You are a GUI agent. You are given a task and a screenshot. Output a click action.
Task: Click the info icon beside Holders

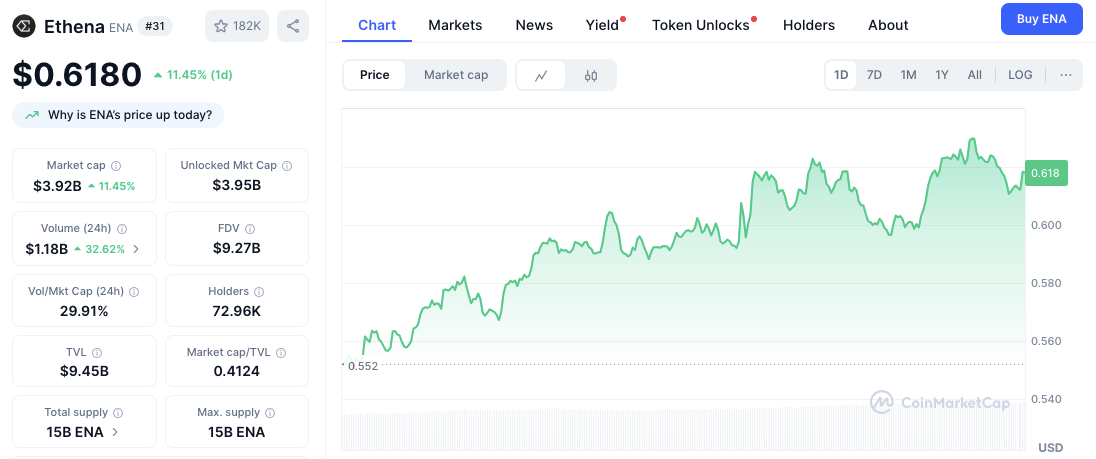pos(259,291)
